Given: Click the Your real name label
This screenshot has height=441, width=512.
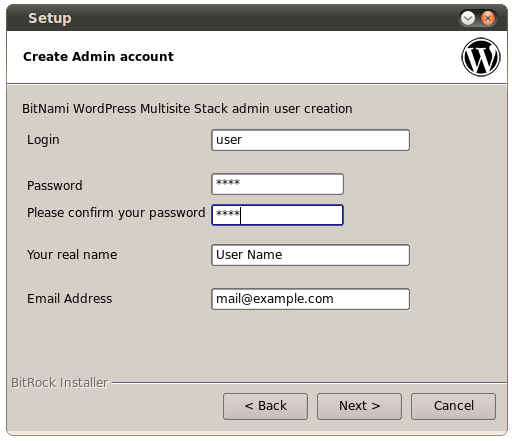Looking at the screenshot, I should 72,255.
